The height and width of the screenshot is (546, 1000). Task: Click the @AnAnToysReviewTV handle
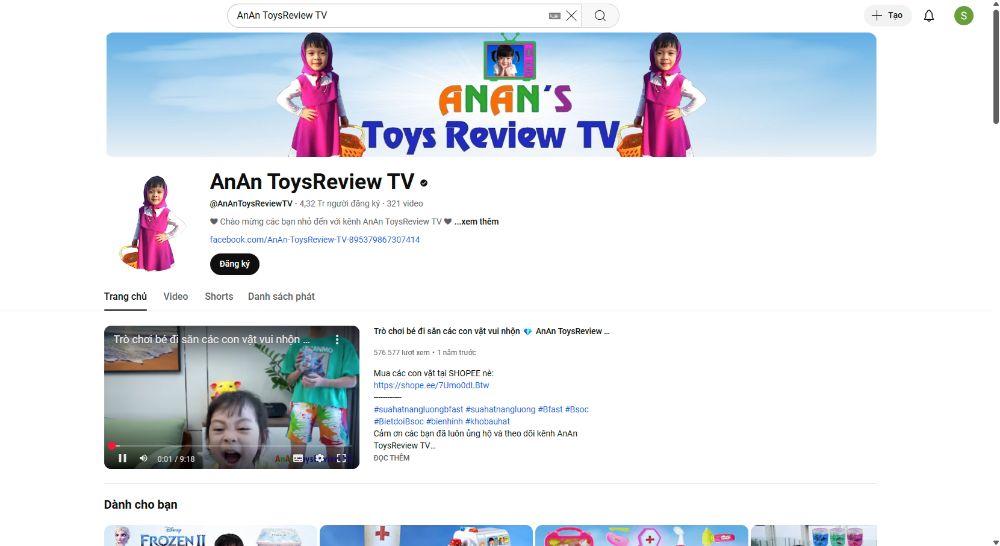point(251,203)
